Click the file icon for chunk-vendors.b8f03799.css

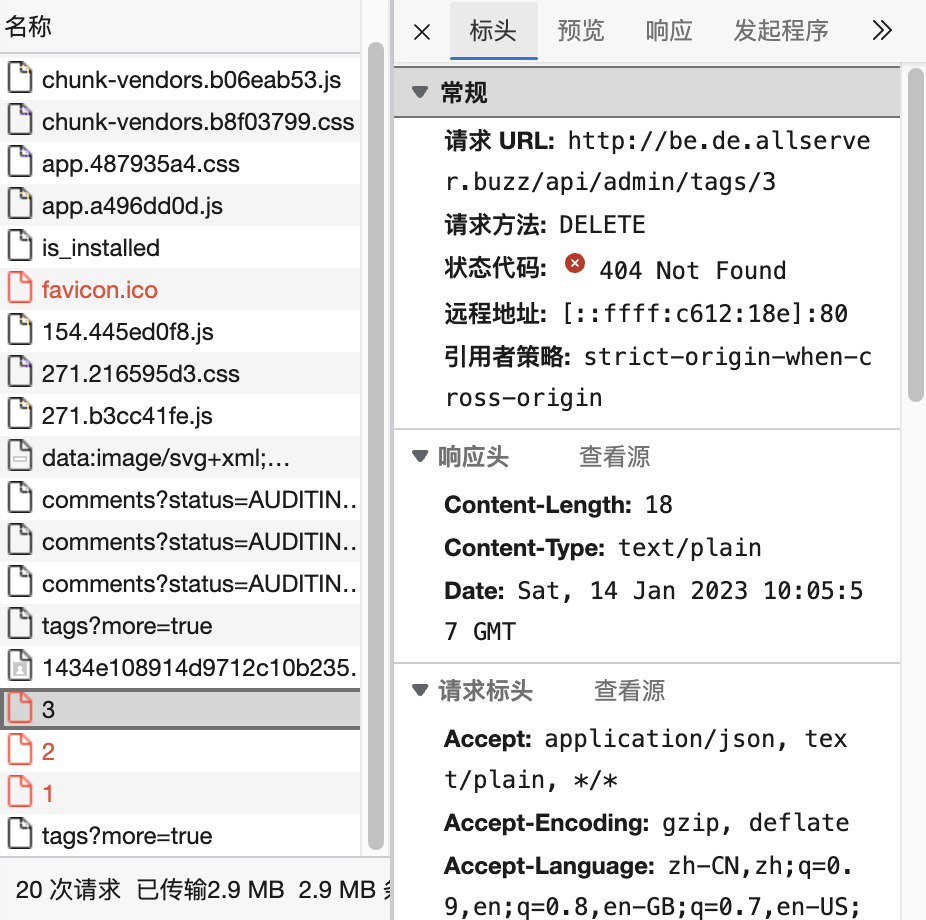coord(20,121)
